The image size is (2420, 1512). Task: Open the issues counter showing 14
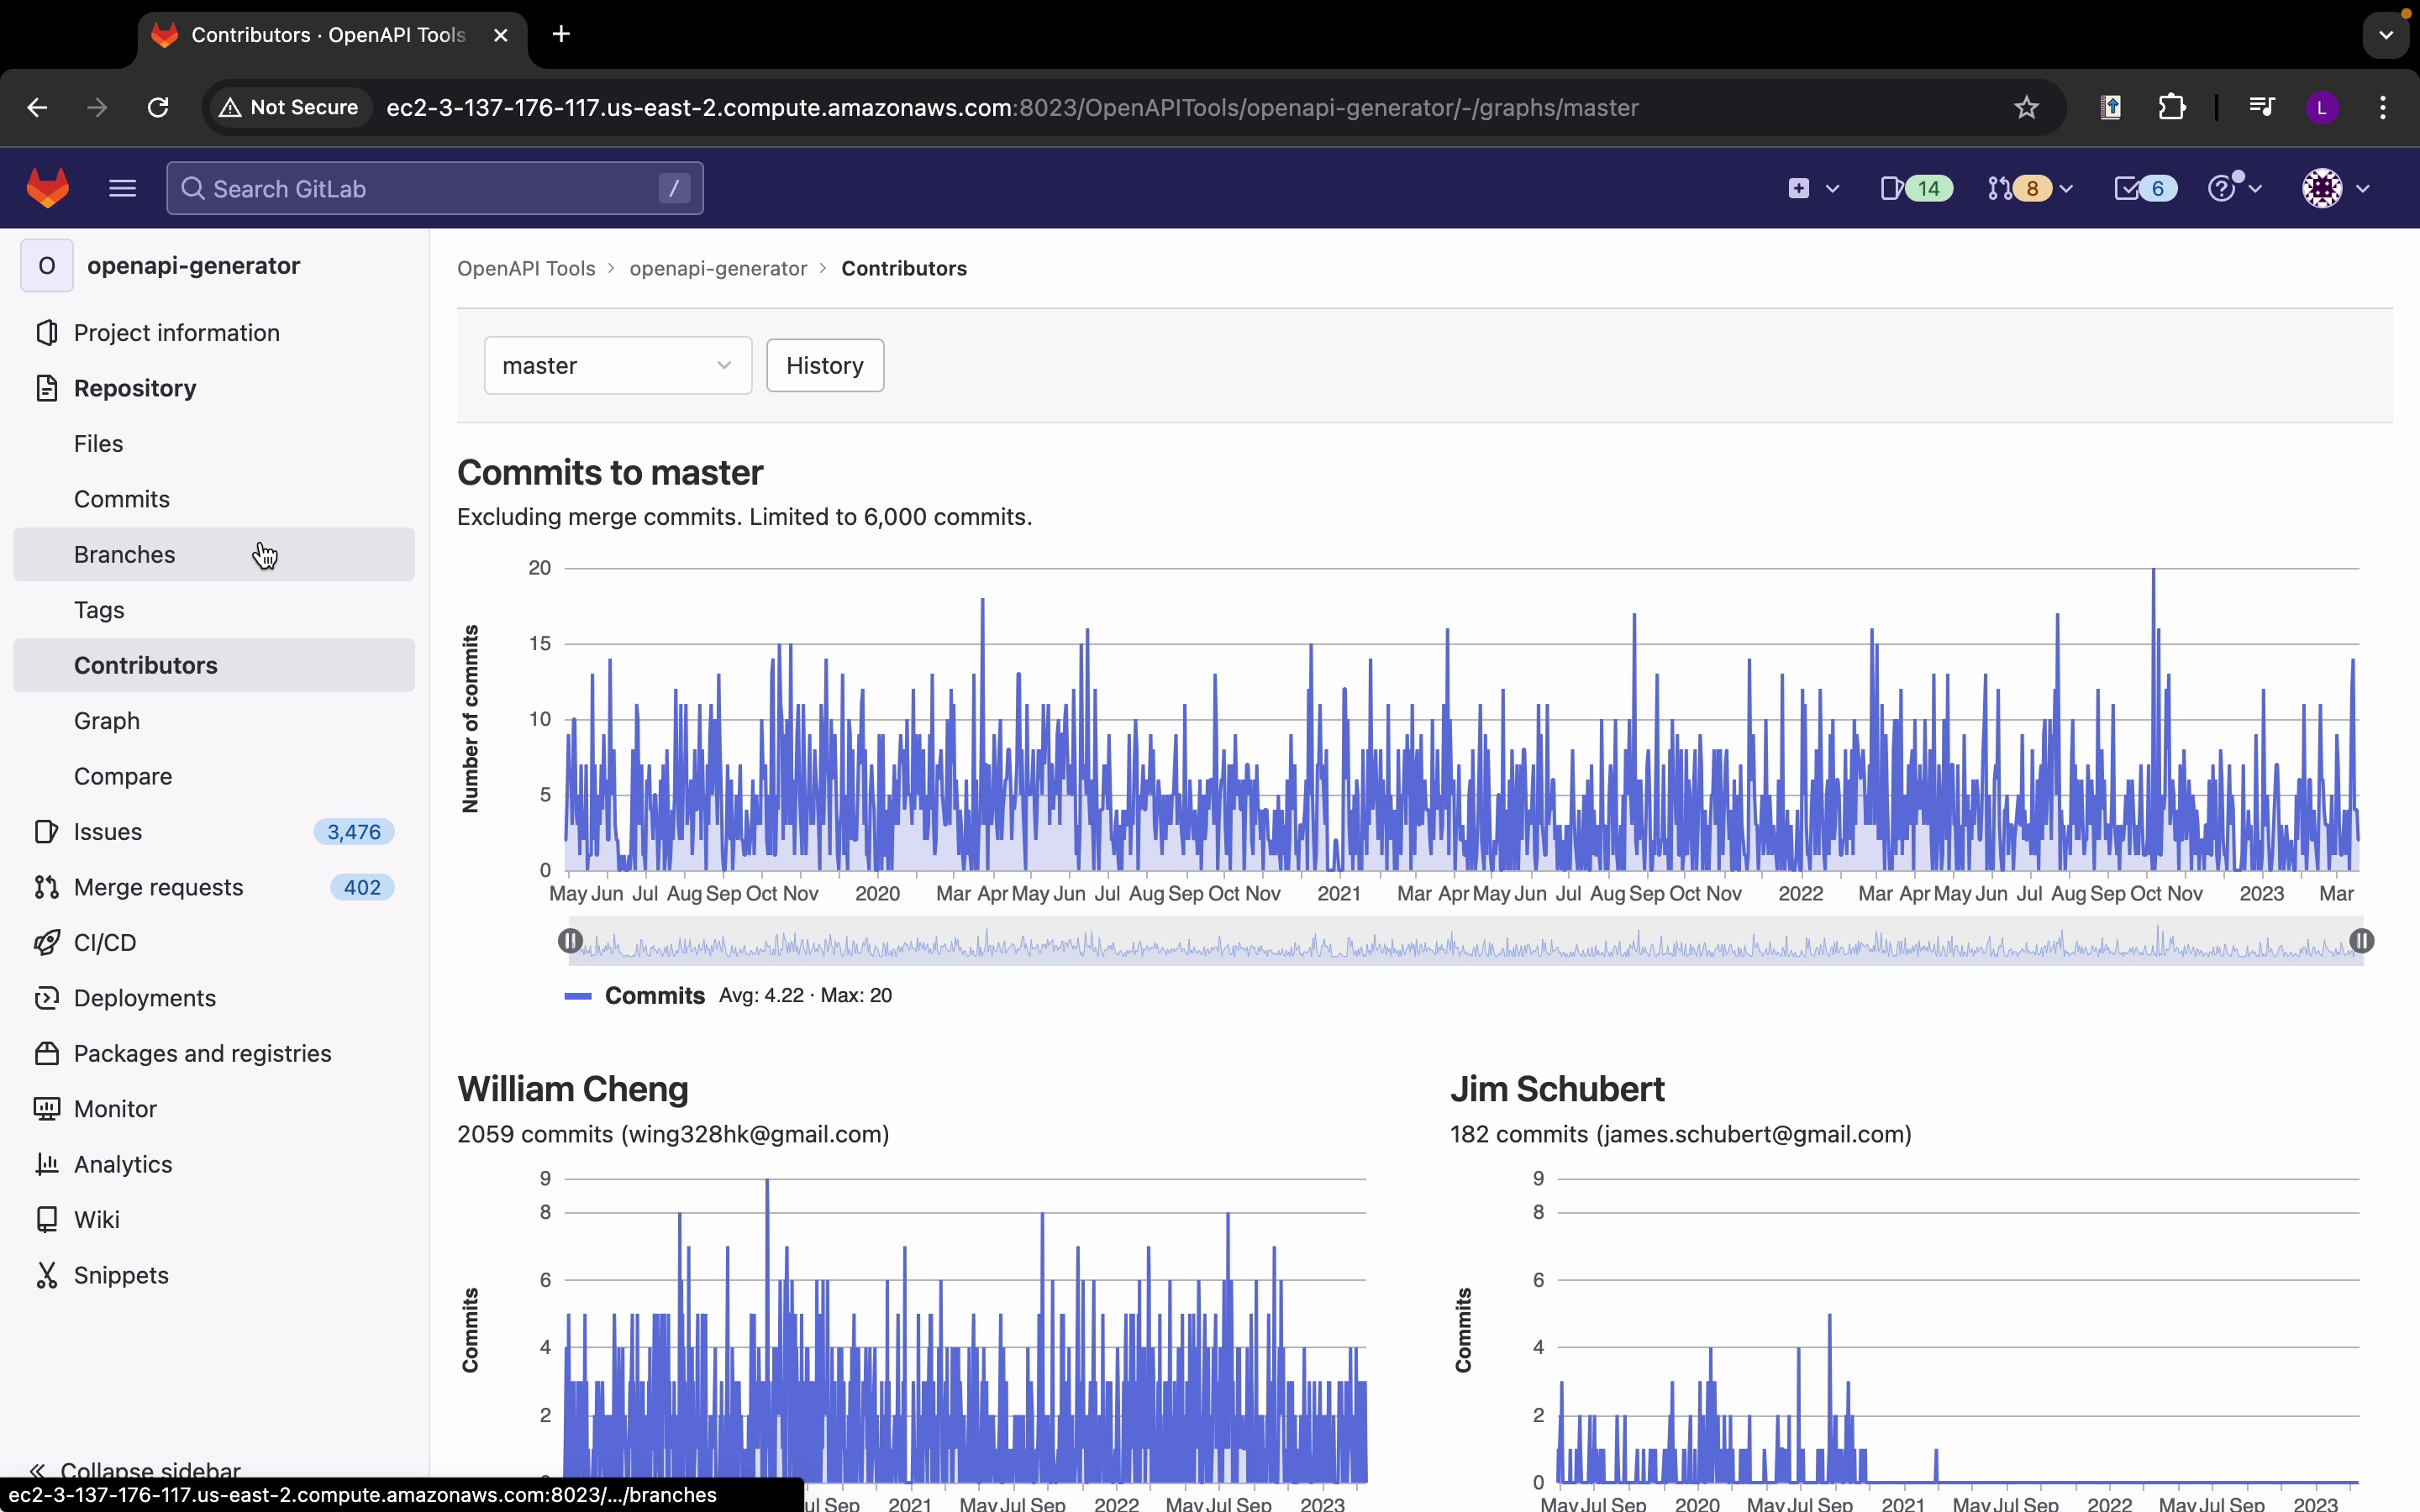pos(1915,188)
